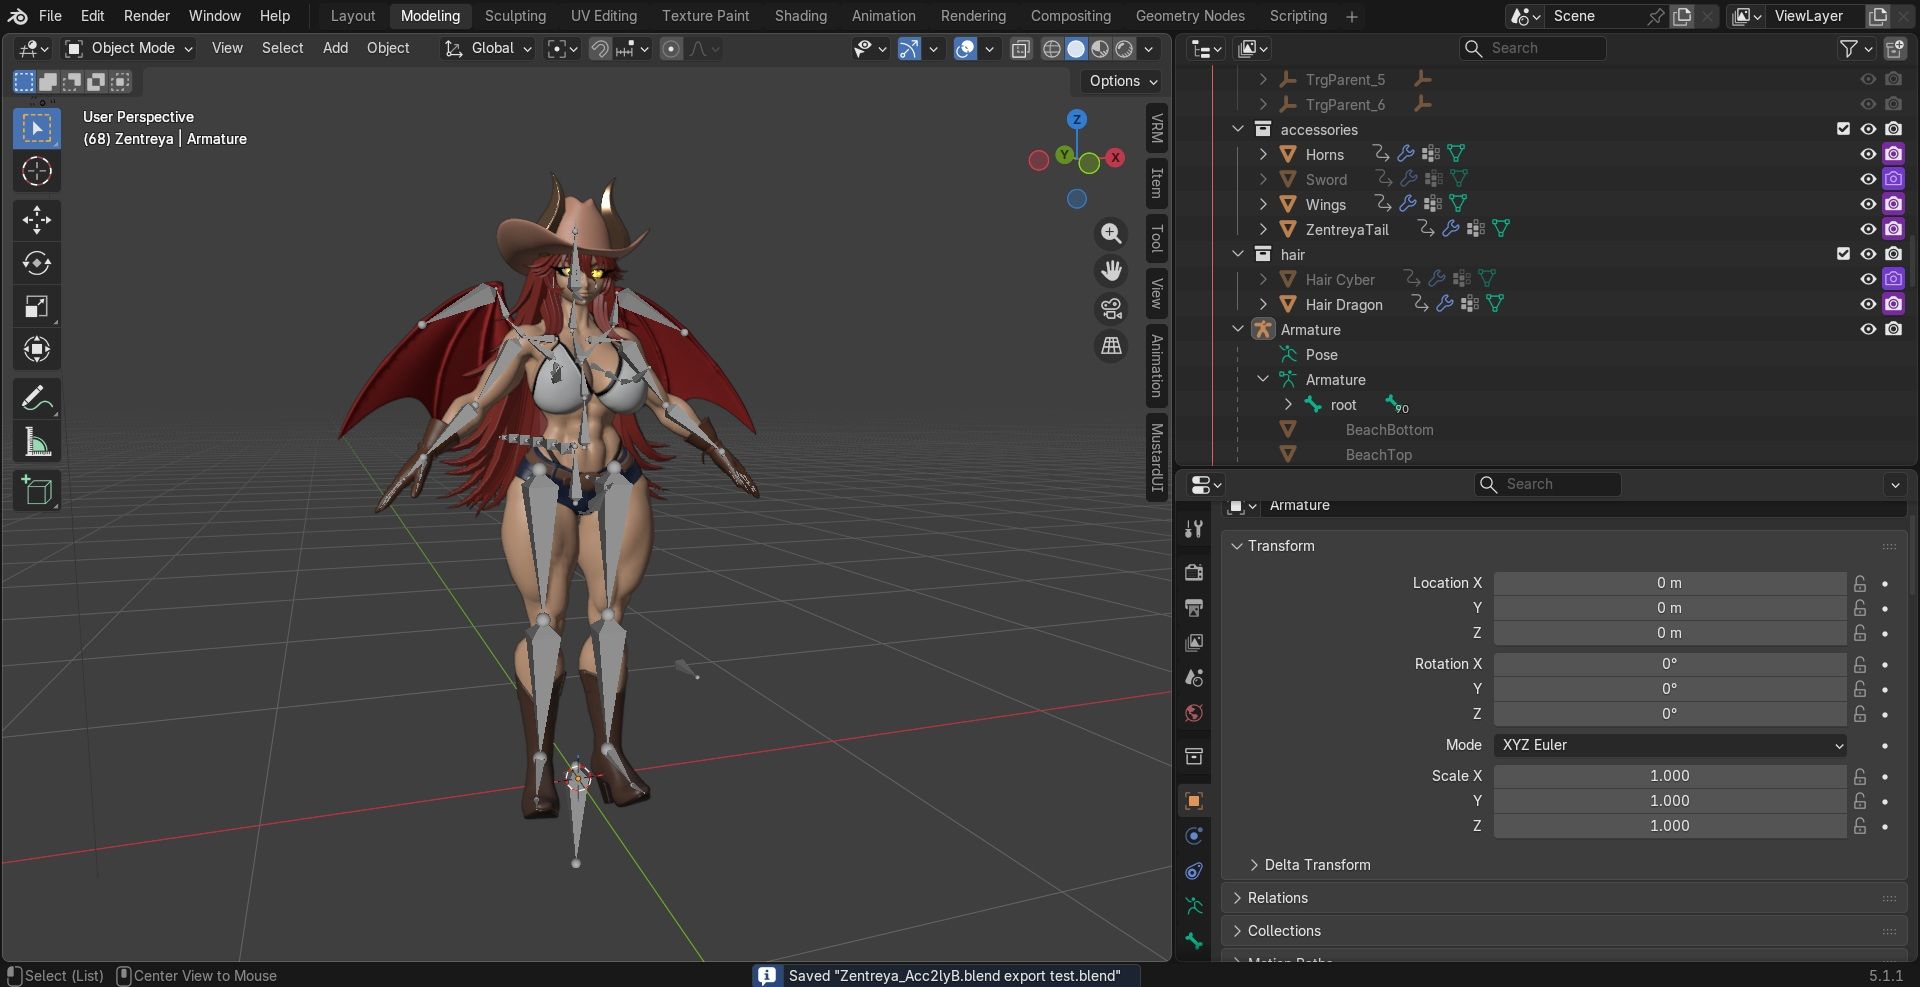Open the View Layer properties tab icon

coord(1193,642)
